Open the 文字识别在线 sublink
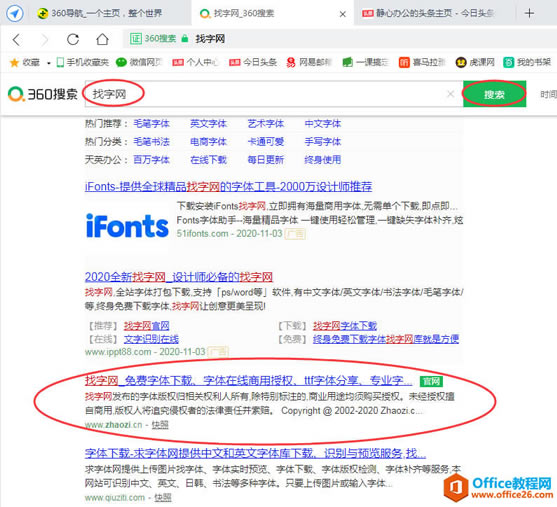 (x=151, y=339)
